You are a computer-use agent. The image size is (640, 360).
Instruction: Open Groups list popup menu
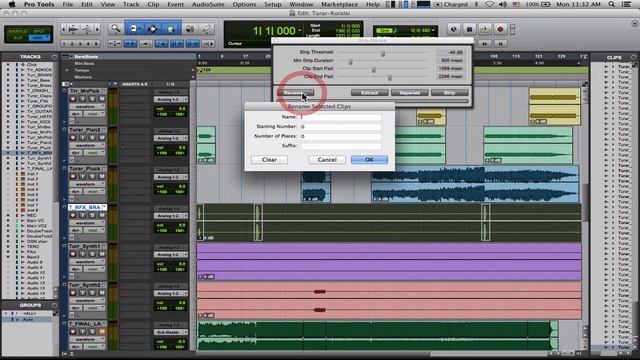coord(54,305)
